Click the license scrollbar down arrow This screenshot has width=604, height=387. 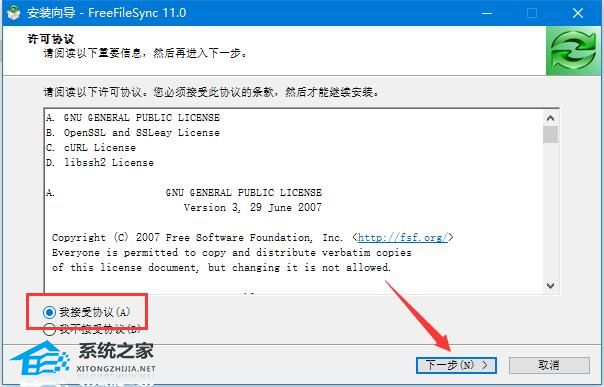point(550,286)
